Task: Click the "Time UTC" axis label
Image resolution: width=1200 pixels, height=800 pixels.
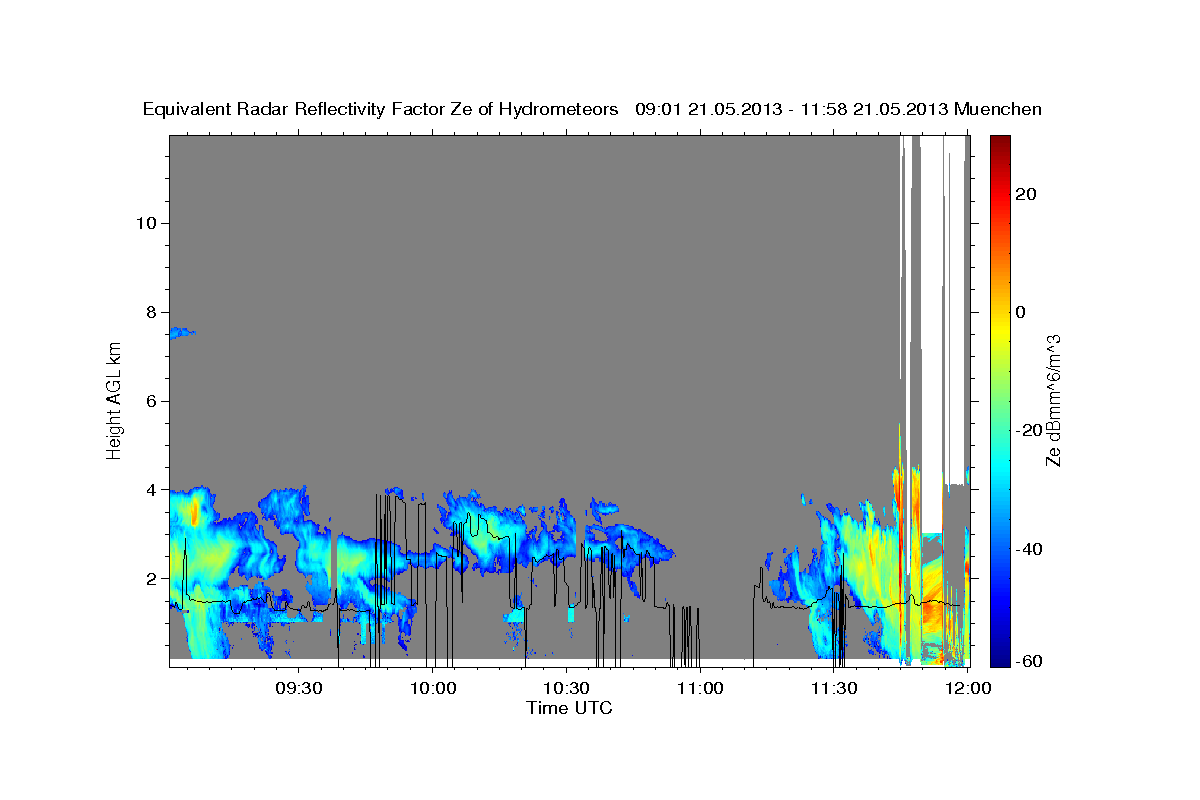Action: pyautogui.click(x=569, y=708)
